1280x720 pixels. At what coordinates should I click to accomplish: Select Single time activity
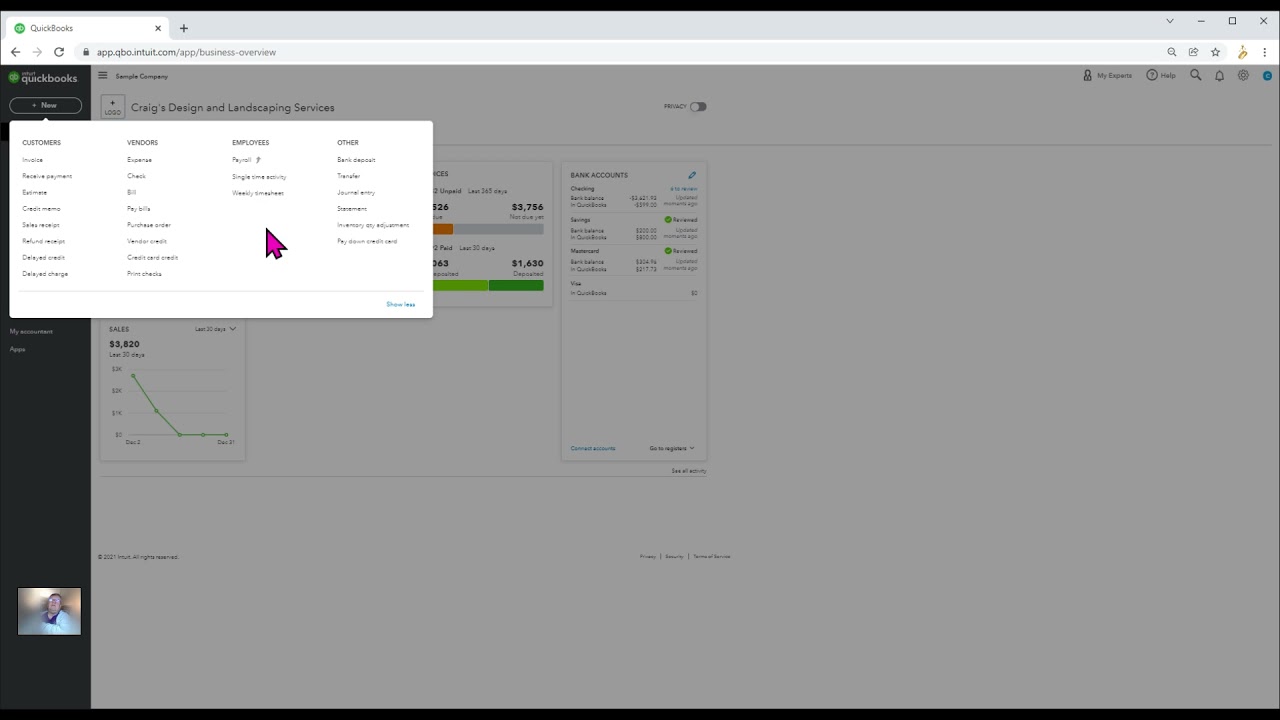pos(259,177)
